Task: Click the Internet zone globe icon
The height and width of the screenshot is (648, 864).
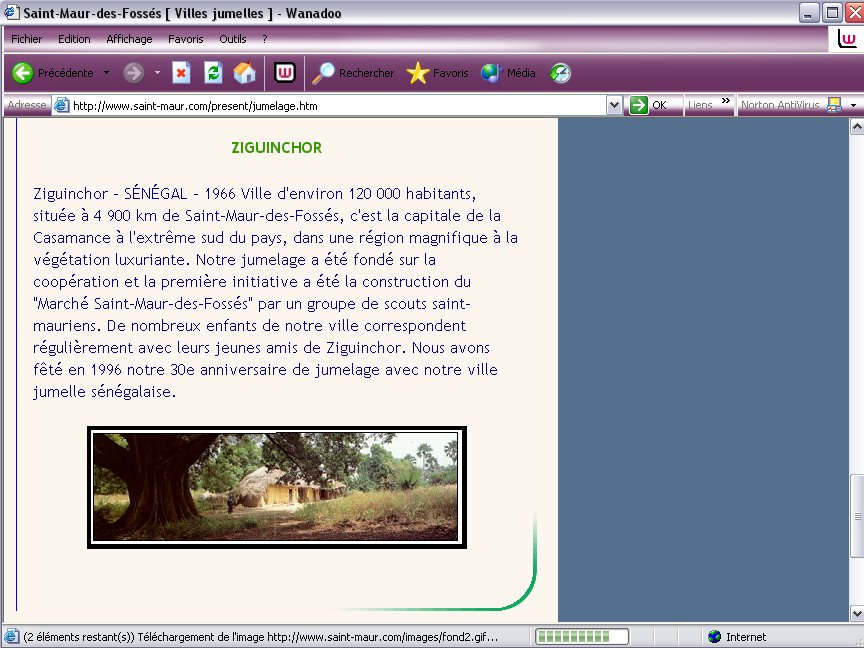Action: (715, 636)
